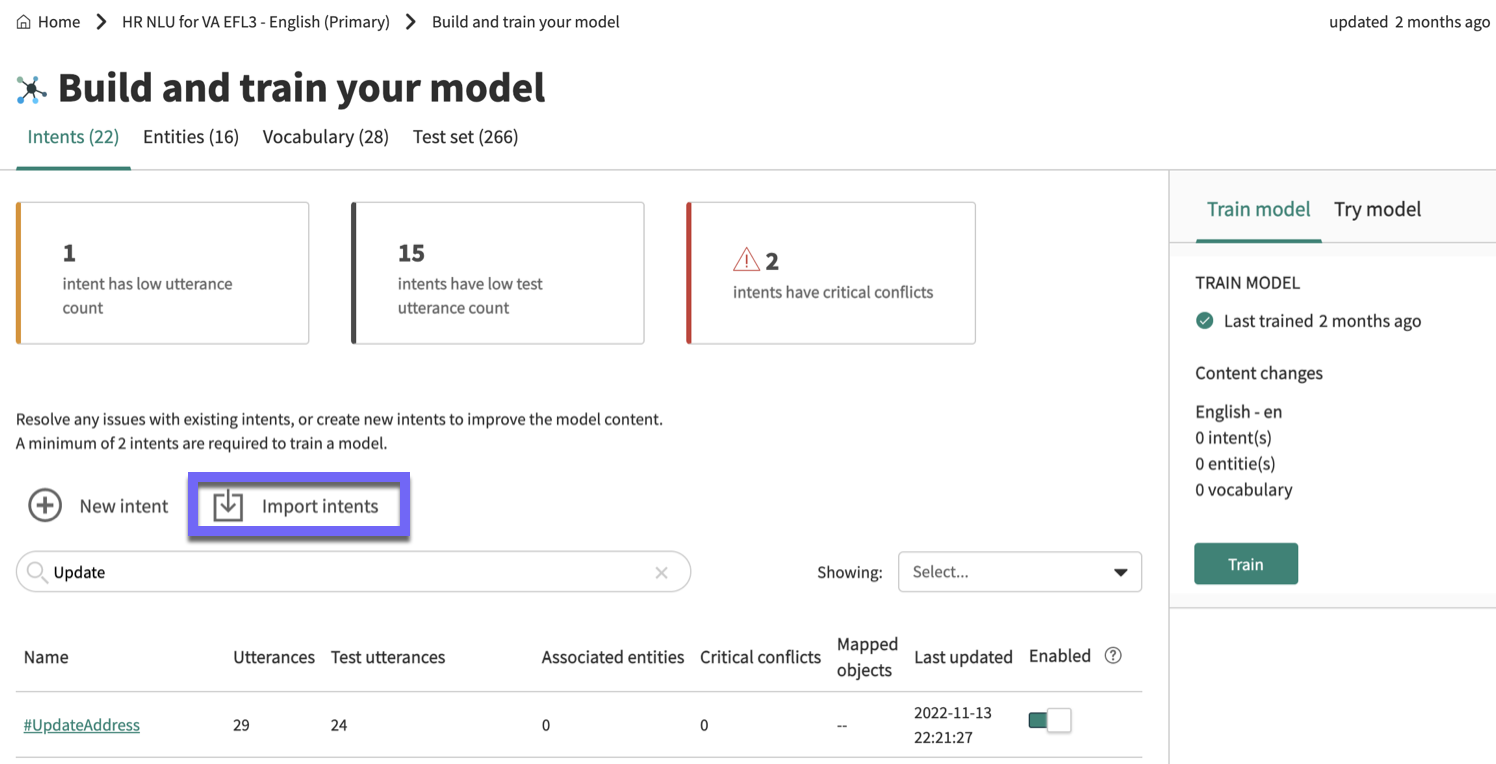Click Home breadcrumb link
The image size is (1496, 764).
tap(59, 22)
